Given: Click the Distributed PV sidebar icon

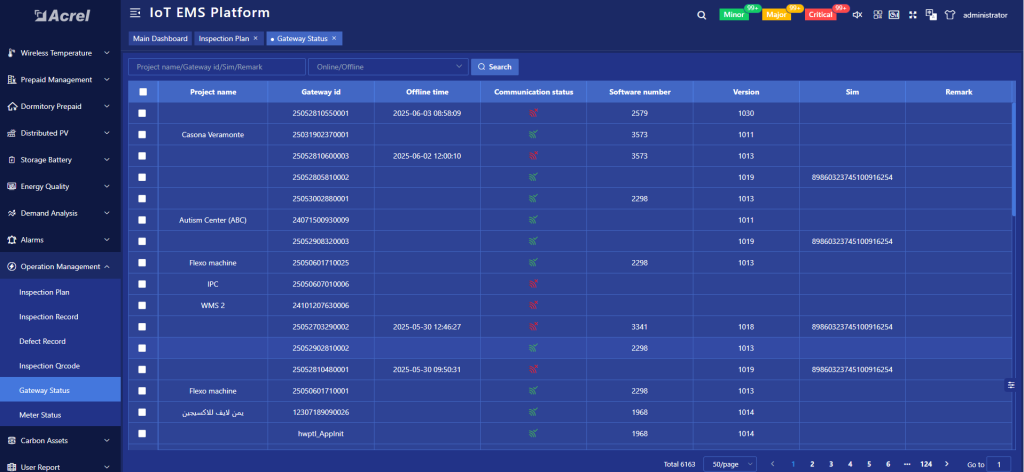Looking at the screenshot, I should 11,133.
